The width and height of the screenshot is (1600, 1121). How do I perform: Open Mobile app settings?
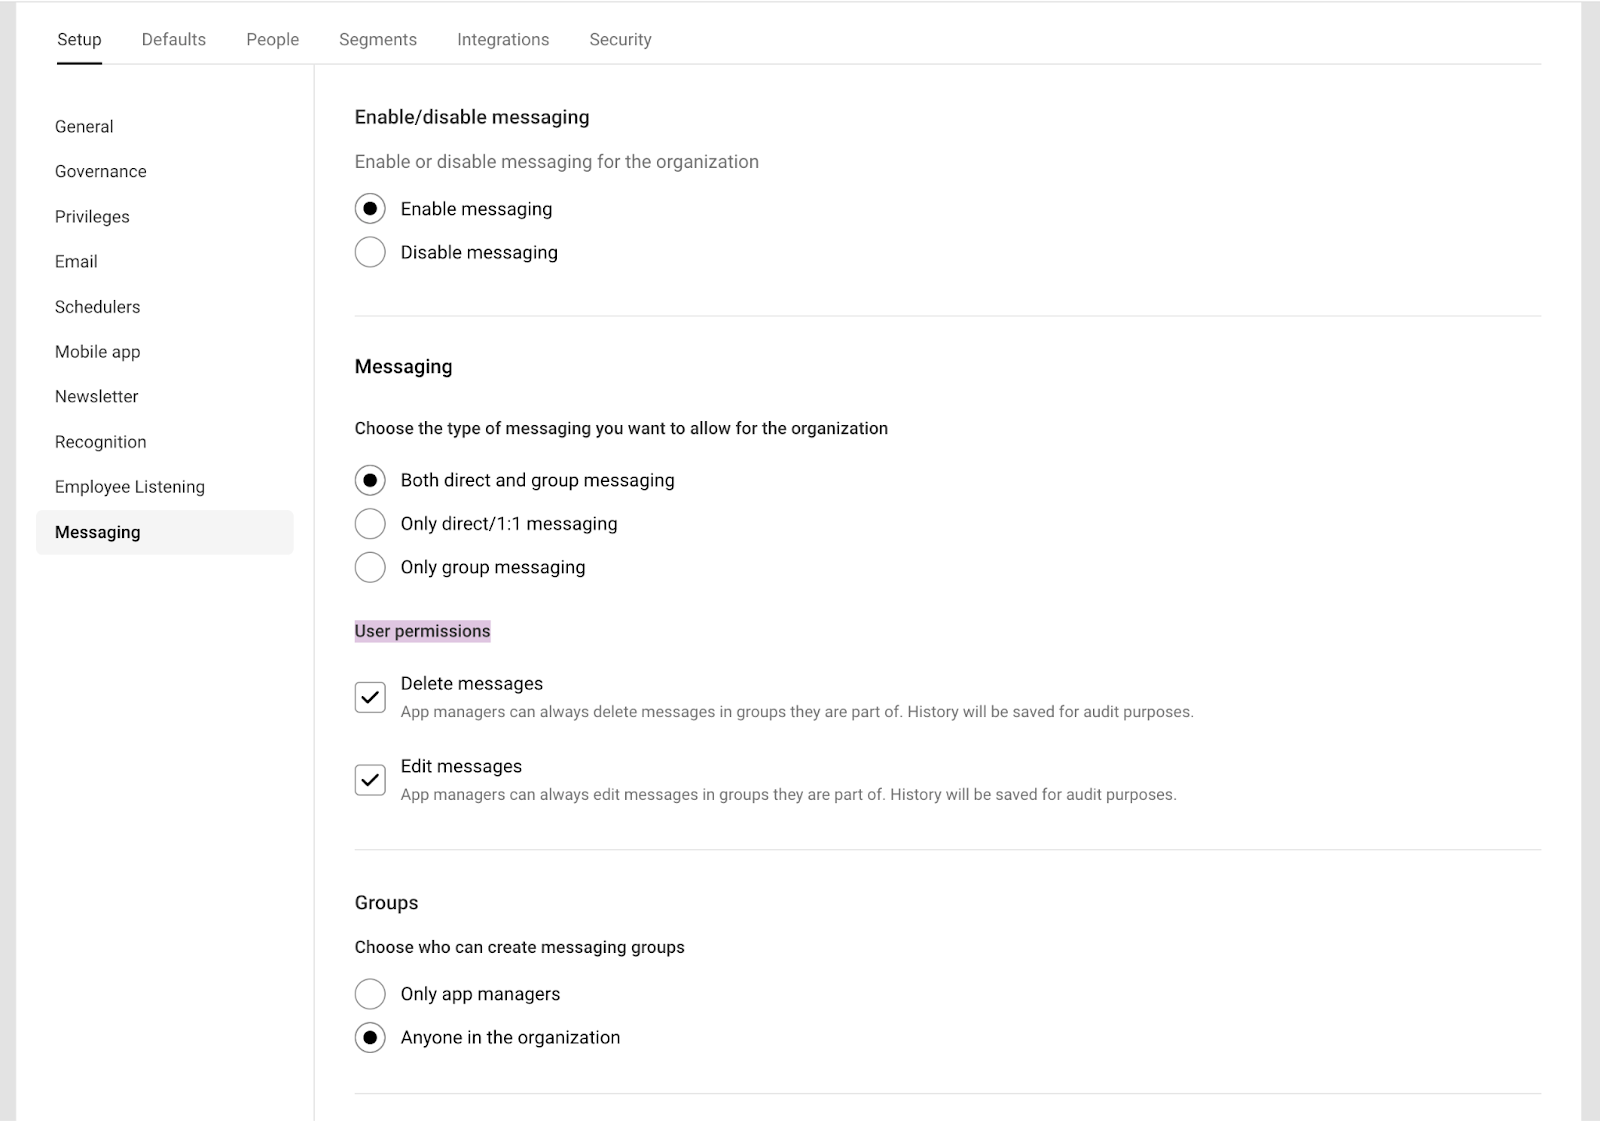click(97, 352)
